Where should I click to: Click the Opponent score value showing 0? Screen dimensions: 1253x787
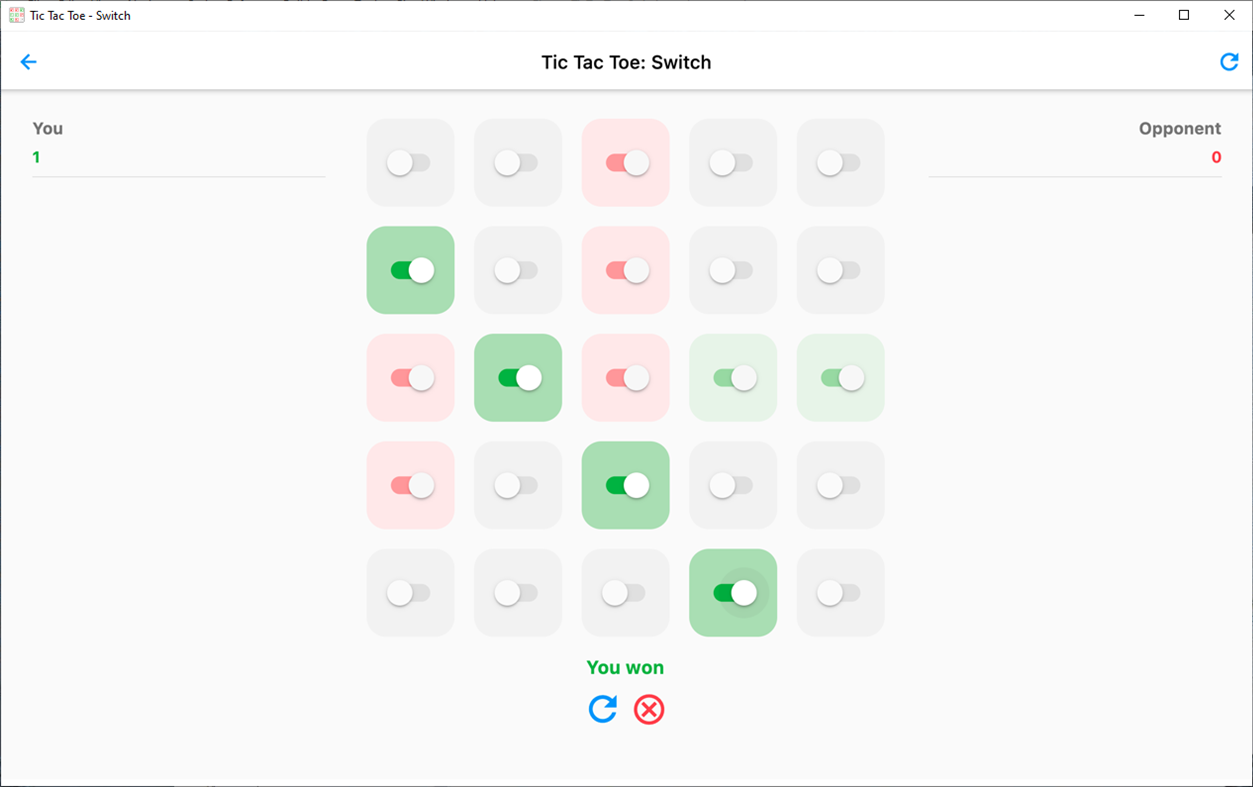[1216, 157]
